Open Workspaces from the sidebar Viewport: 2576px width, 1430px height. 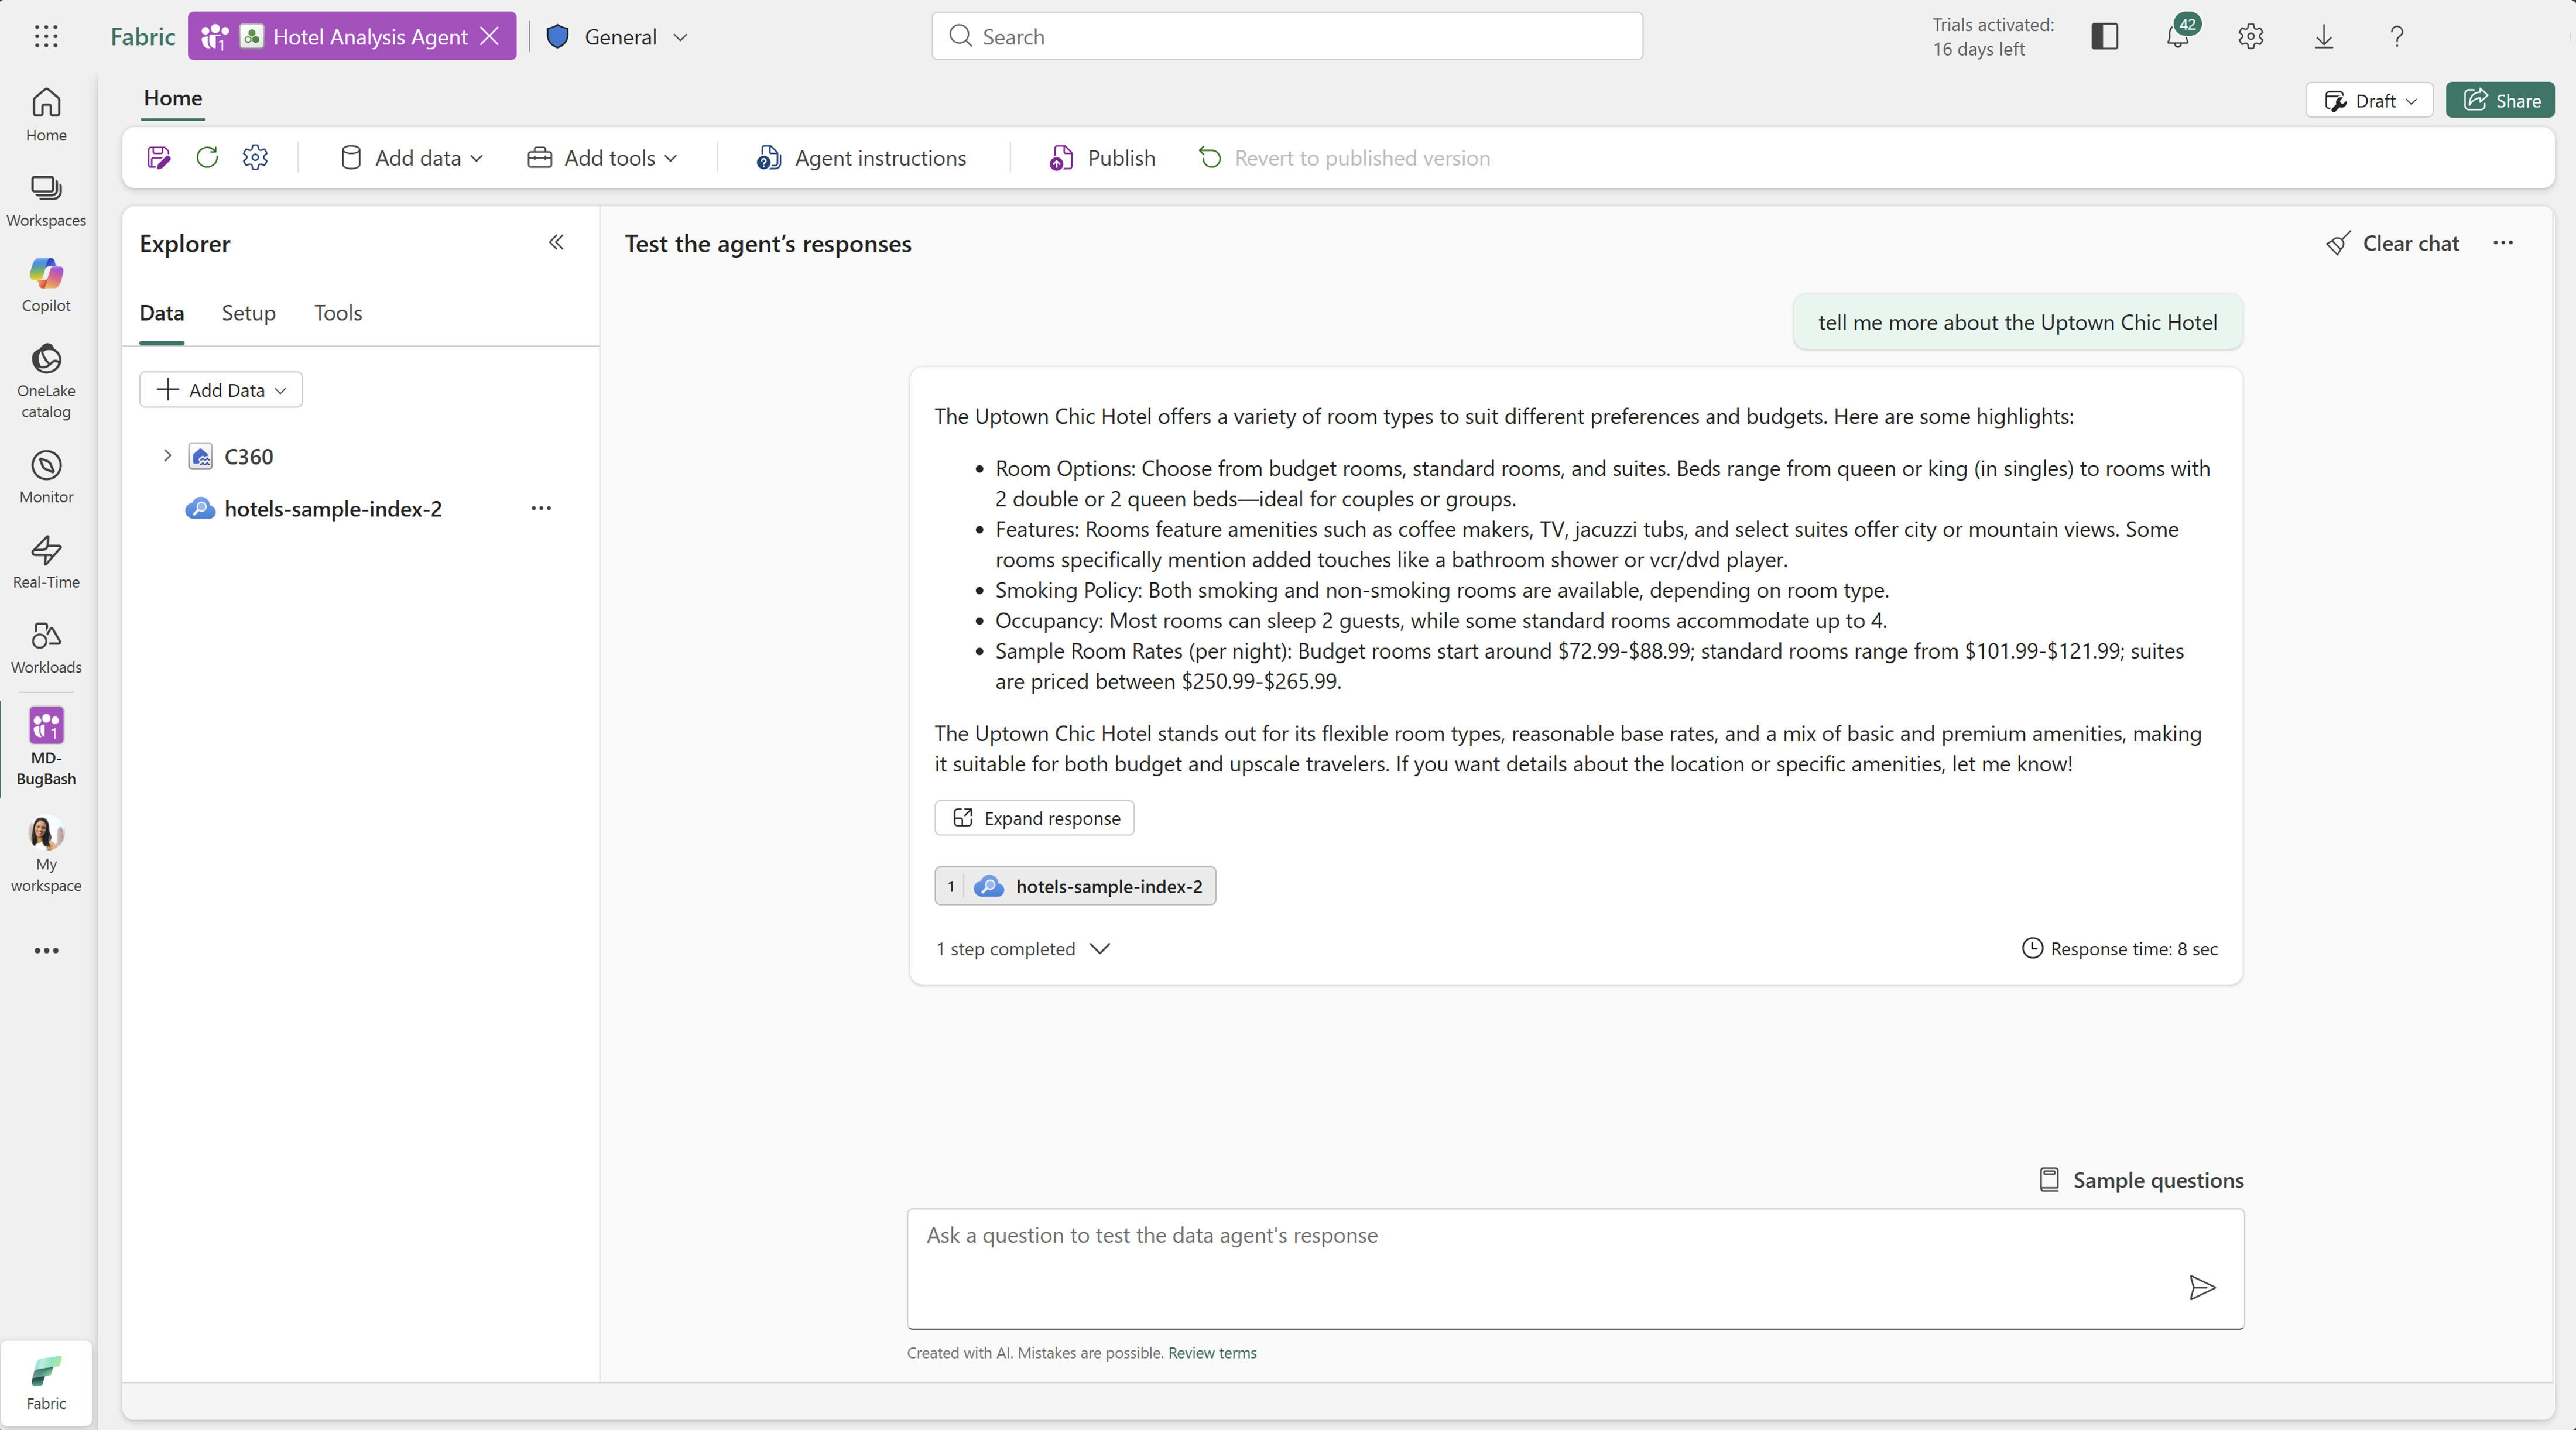pos(46,200)
